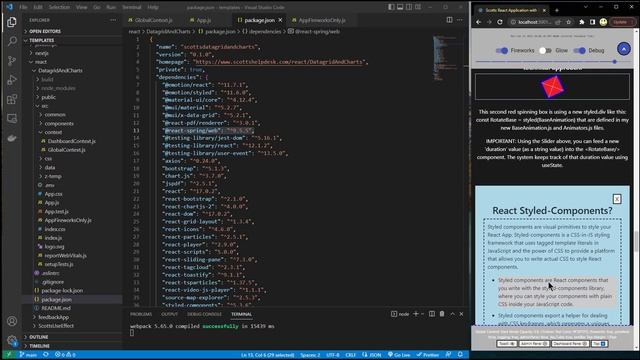Reload the browser page
Viewport: 640px width, 360px height.
click(500, 22)
